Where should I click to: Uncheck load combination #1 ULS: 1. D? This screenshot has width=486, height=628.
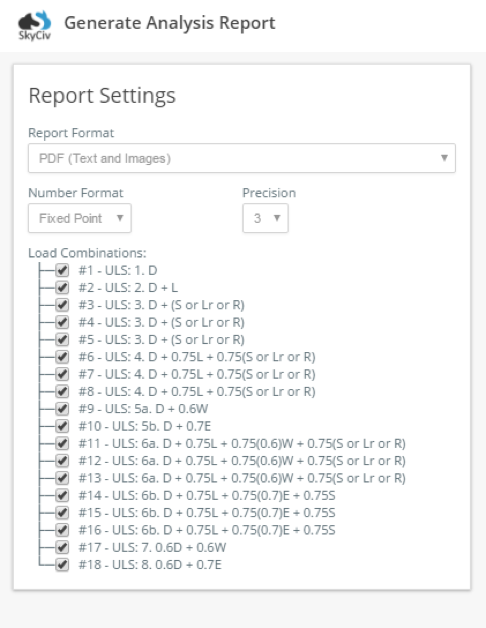tap(62, 270)
